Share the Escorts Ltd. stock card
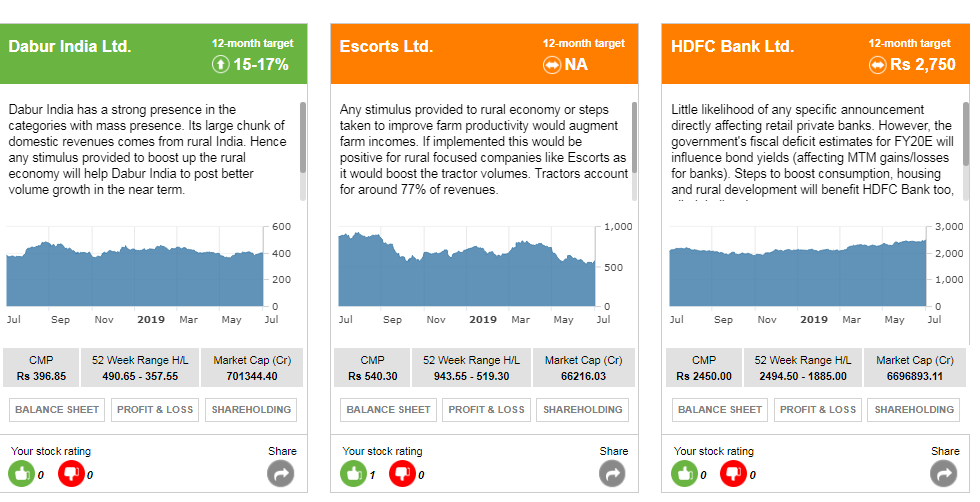 click(612, 473)
